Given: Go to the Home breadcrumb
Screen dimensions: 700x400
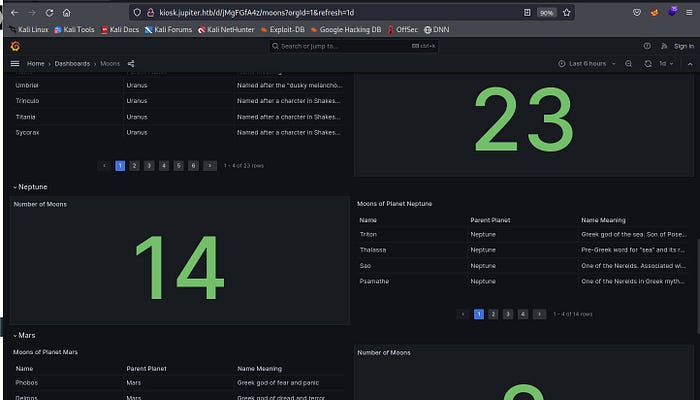Looking at the screenshot, I should [36, 63].
